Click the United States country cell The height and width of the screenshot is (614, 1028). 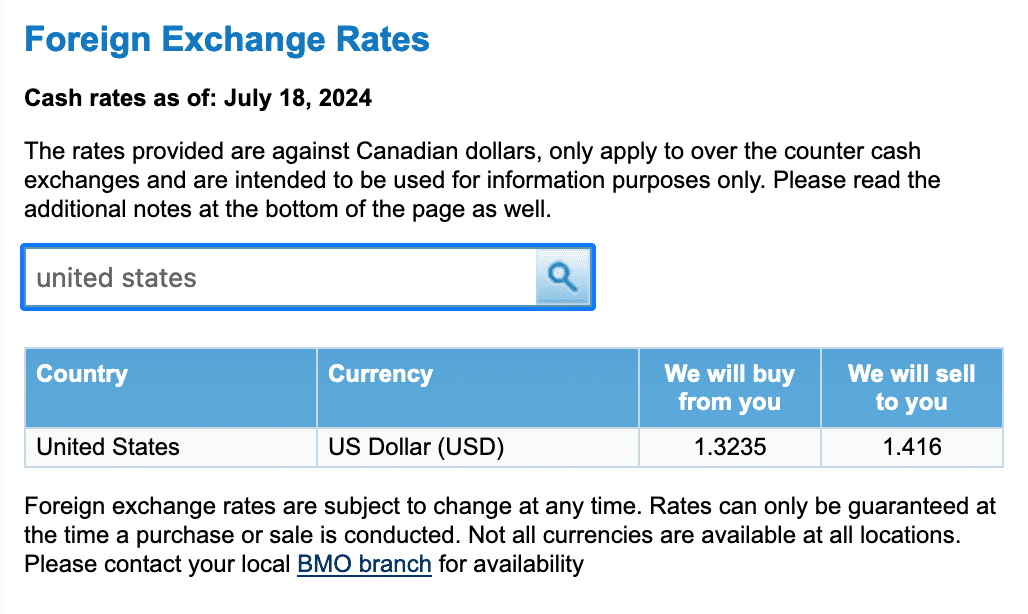point(108,447)
